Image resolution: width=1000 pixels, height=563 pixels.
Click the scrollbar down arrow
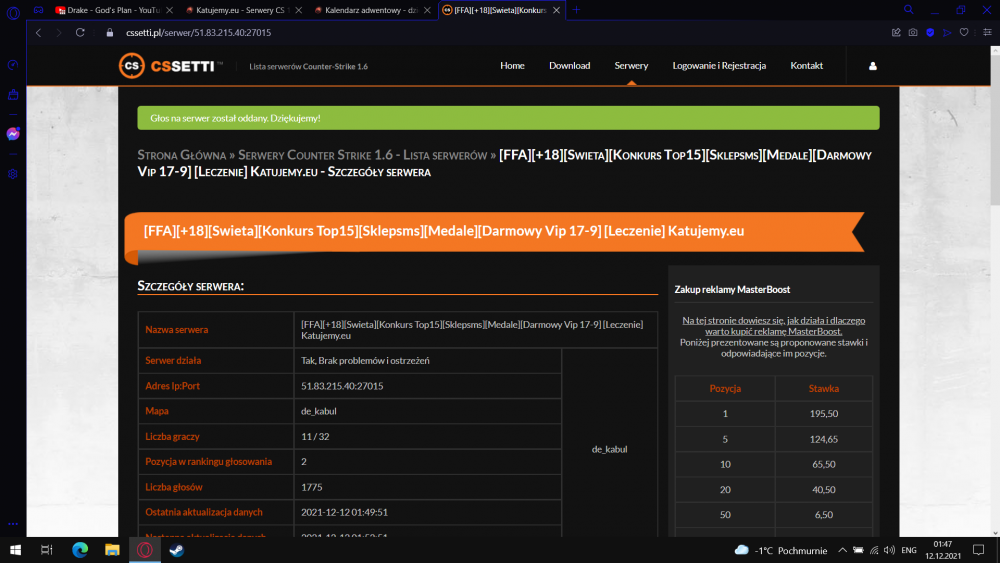pyautogui.click(x=995, y=532)
